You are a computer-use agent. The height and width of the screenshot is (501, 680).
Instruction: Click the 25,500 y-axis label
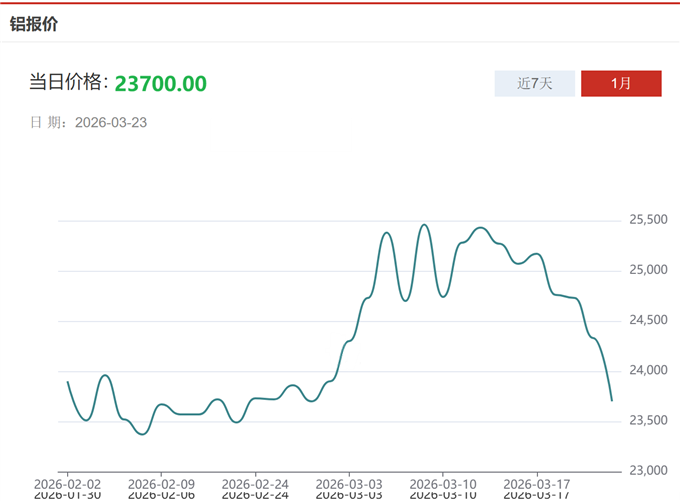(x=648, y=220)
